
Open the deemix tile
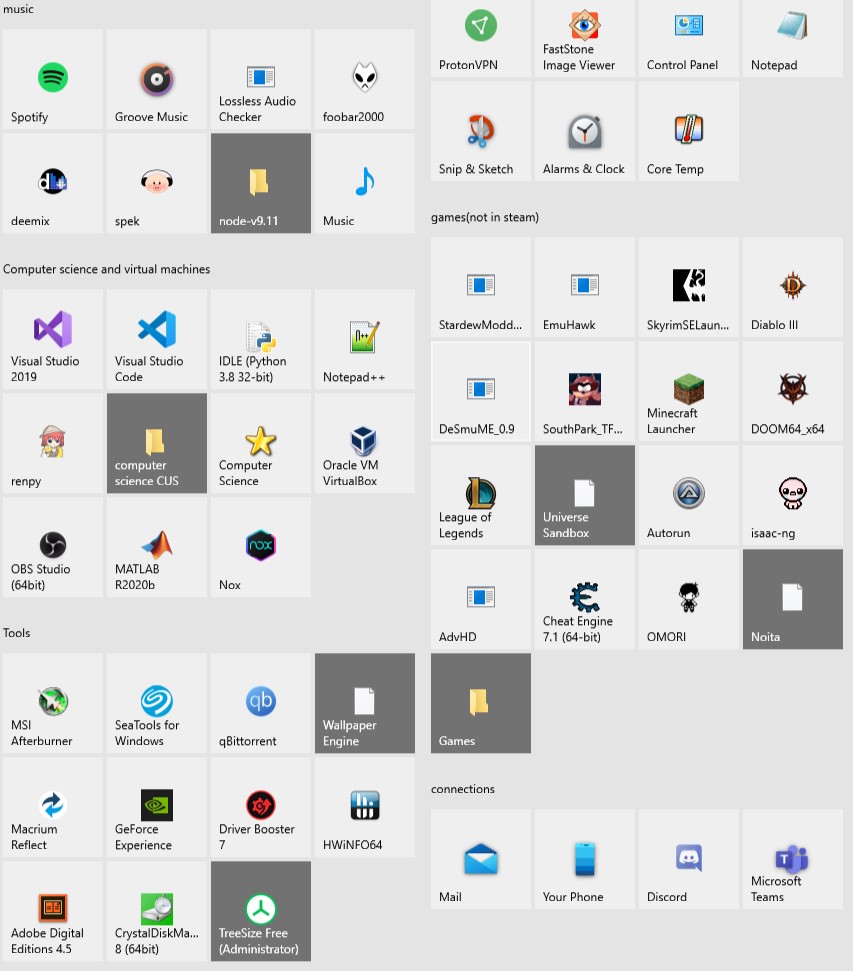53,183
